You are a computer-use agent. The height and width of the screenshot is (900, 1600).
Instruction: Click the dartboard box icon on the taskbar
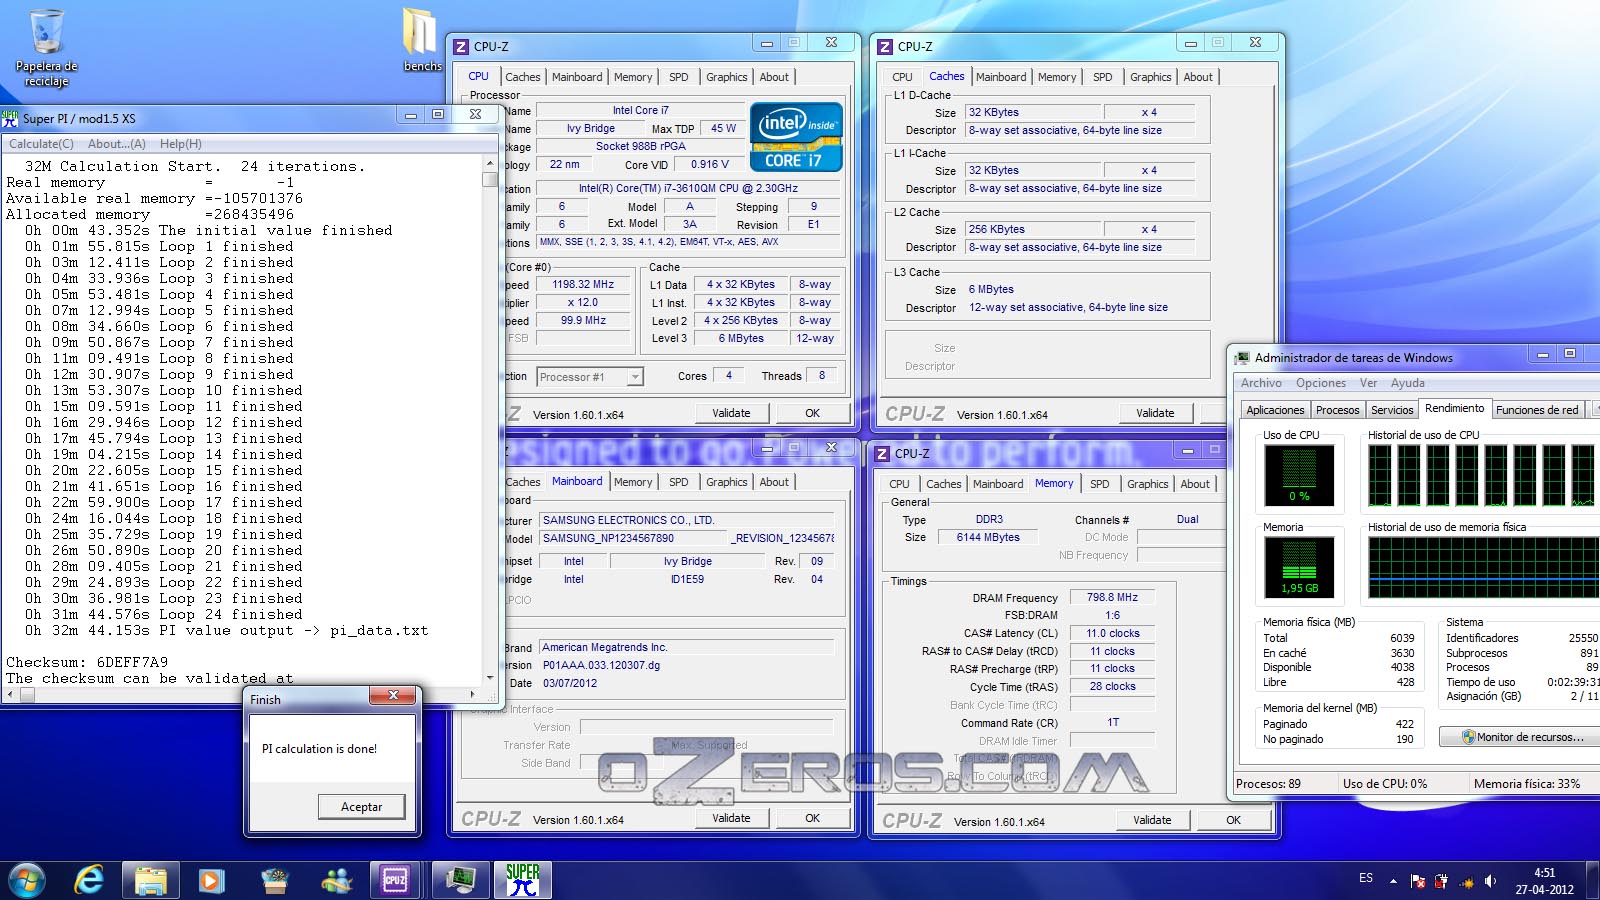[274, 880]
